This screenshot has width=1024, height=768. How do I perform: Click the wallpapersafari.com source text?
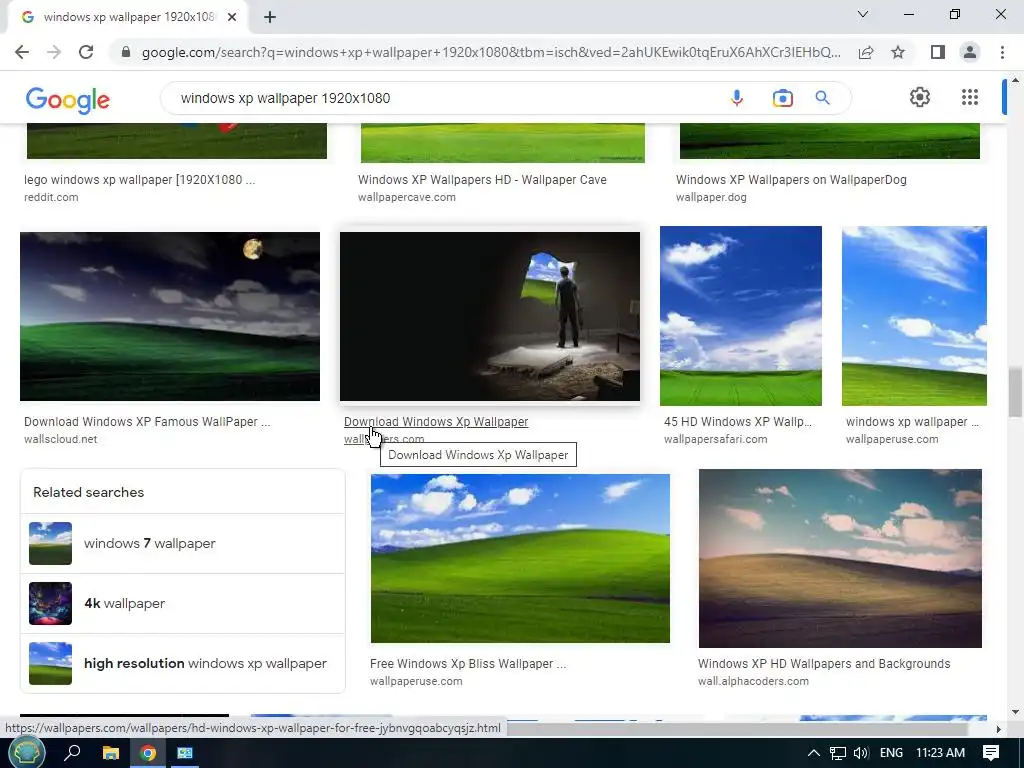(716, 440)
